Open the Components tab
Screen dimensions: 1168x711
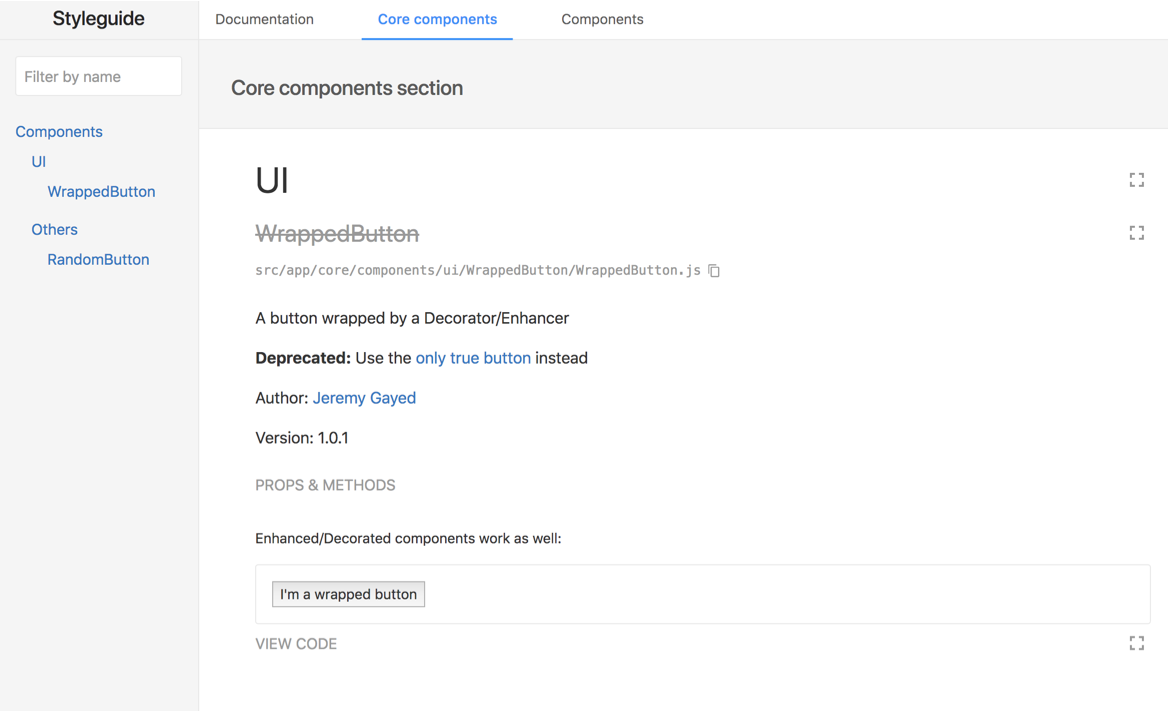pyautogui.click(x=602, y=19)
